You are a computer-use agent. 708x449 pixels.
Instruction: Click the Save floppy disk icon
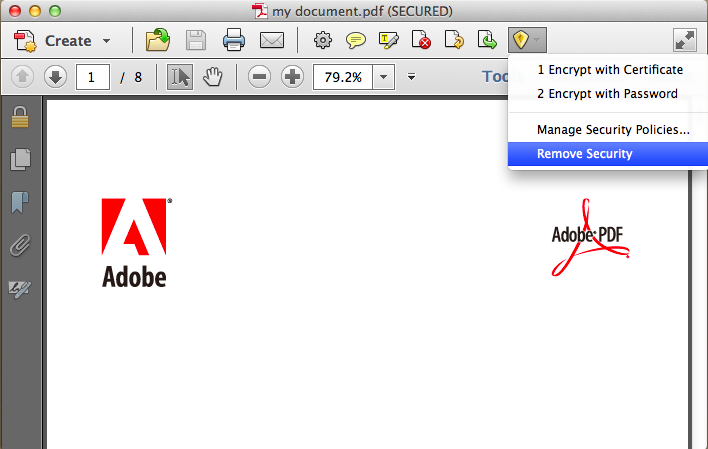pos(196,40)
